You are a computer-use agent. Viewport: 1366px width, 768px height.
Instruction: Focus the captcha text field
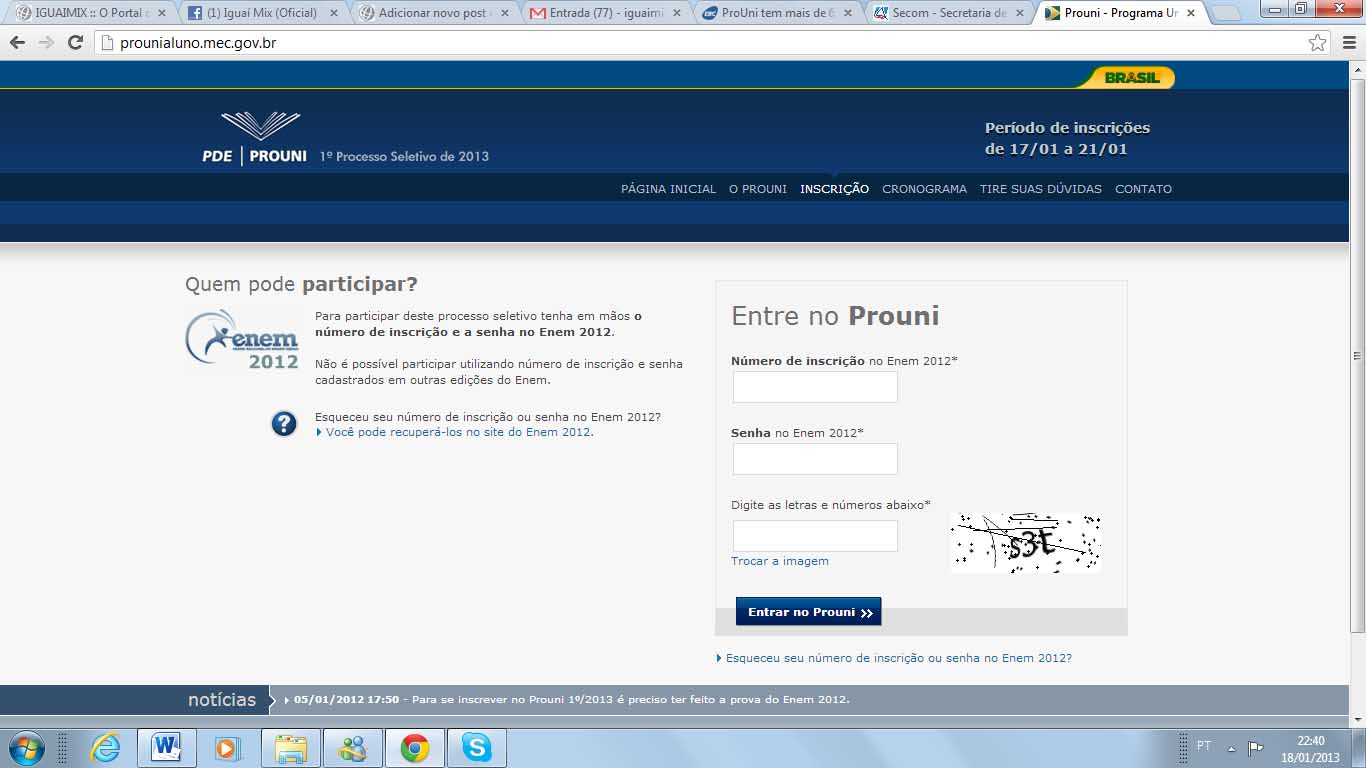click(x=815, y=536)
